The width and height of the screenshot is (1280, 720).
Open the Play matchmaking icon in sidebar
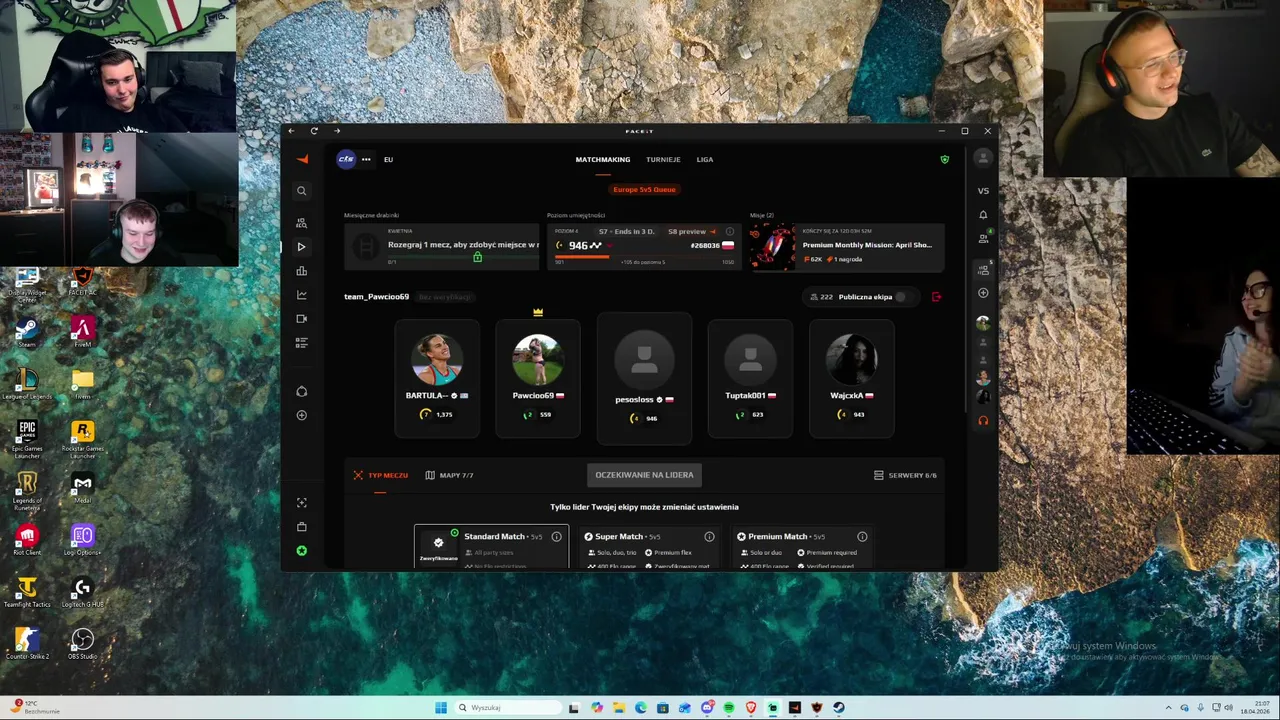[301, 247]
